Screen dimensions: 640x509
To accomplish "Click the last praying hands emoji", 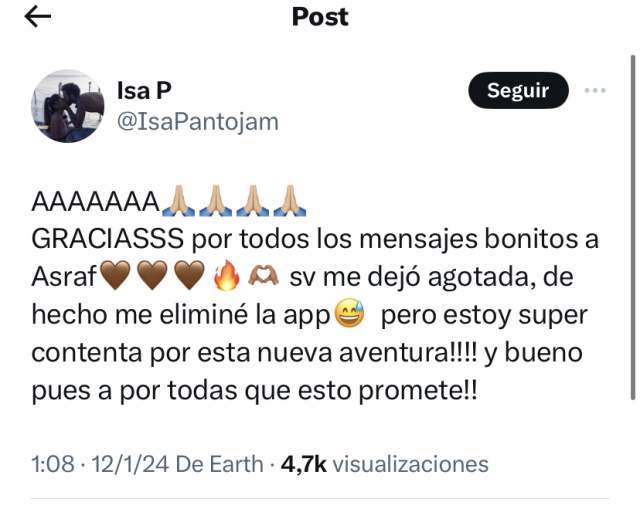I will 289,200.
